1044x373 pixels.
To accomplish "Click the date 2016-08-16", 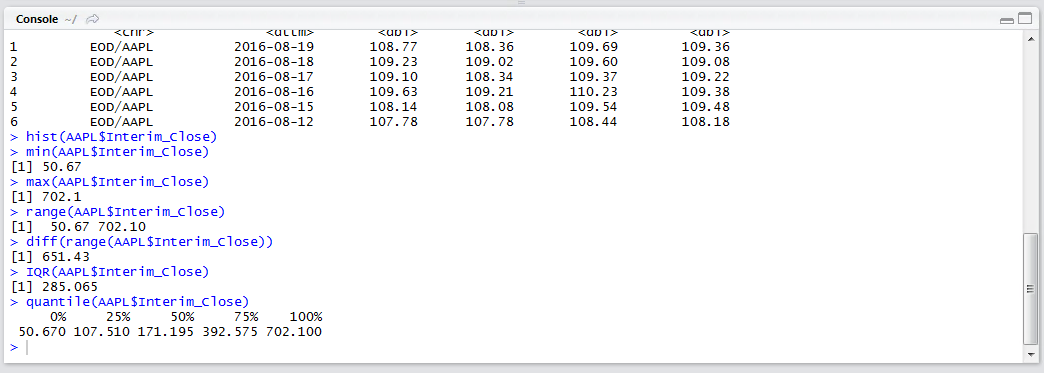I will point(274,92).
